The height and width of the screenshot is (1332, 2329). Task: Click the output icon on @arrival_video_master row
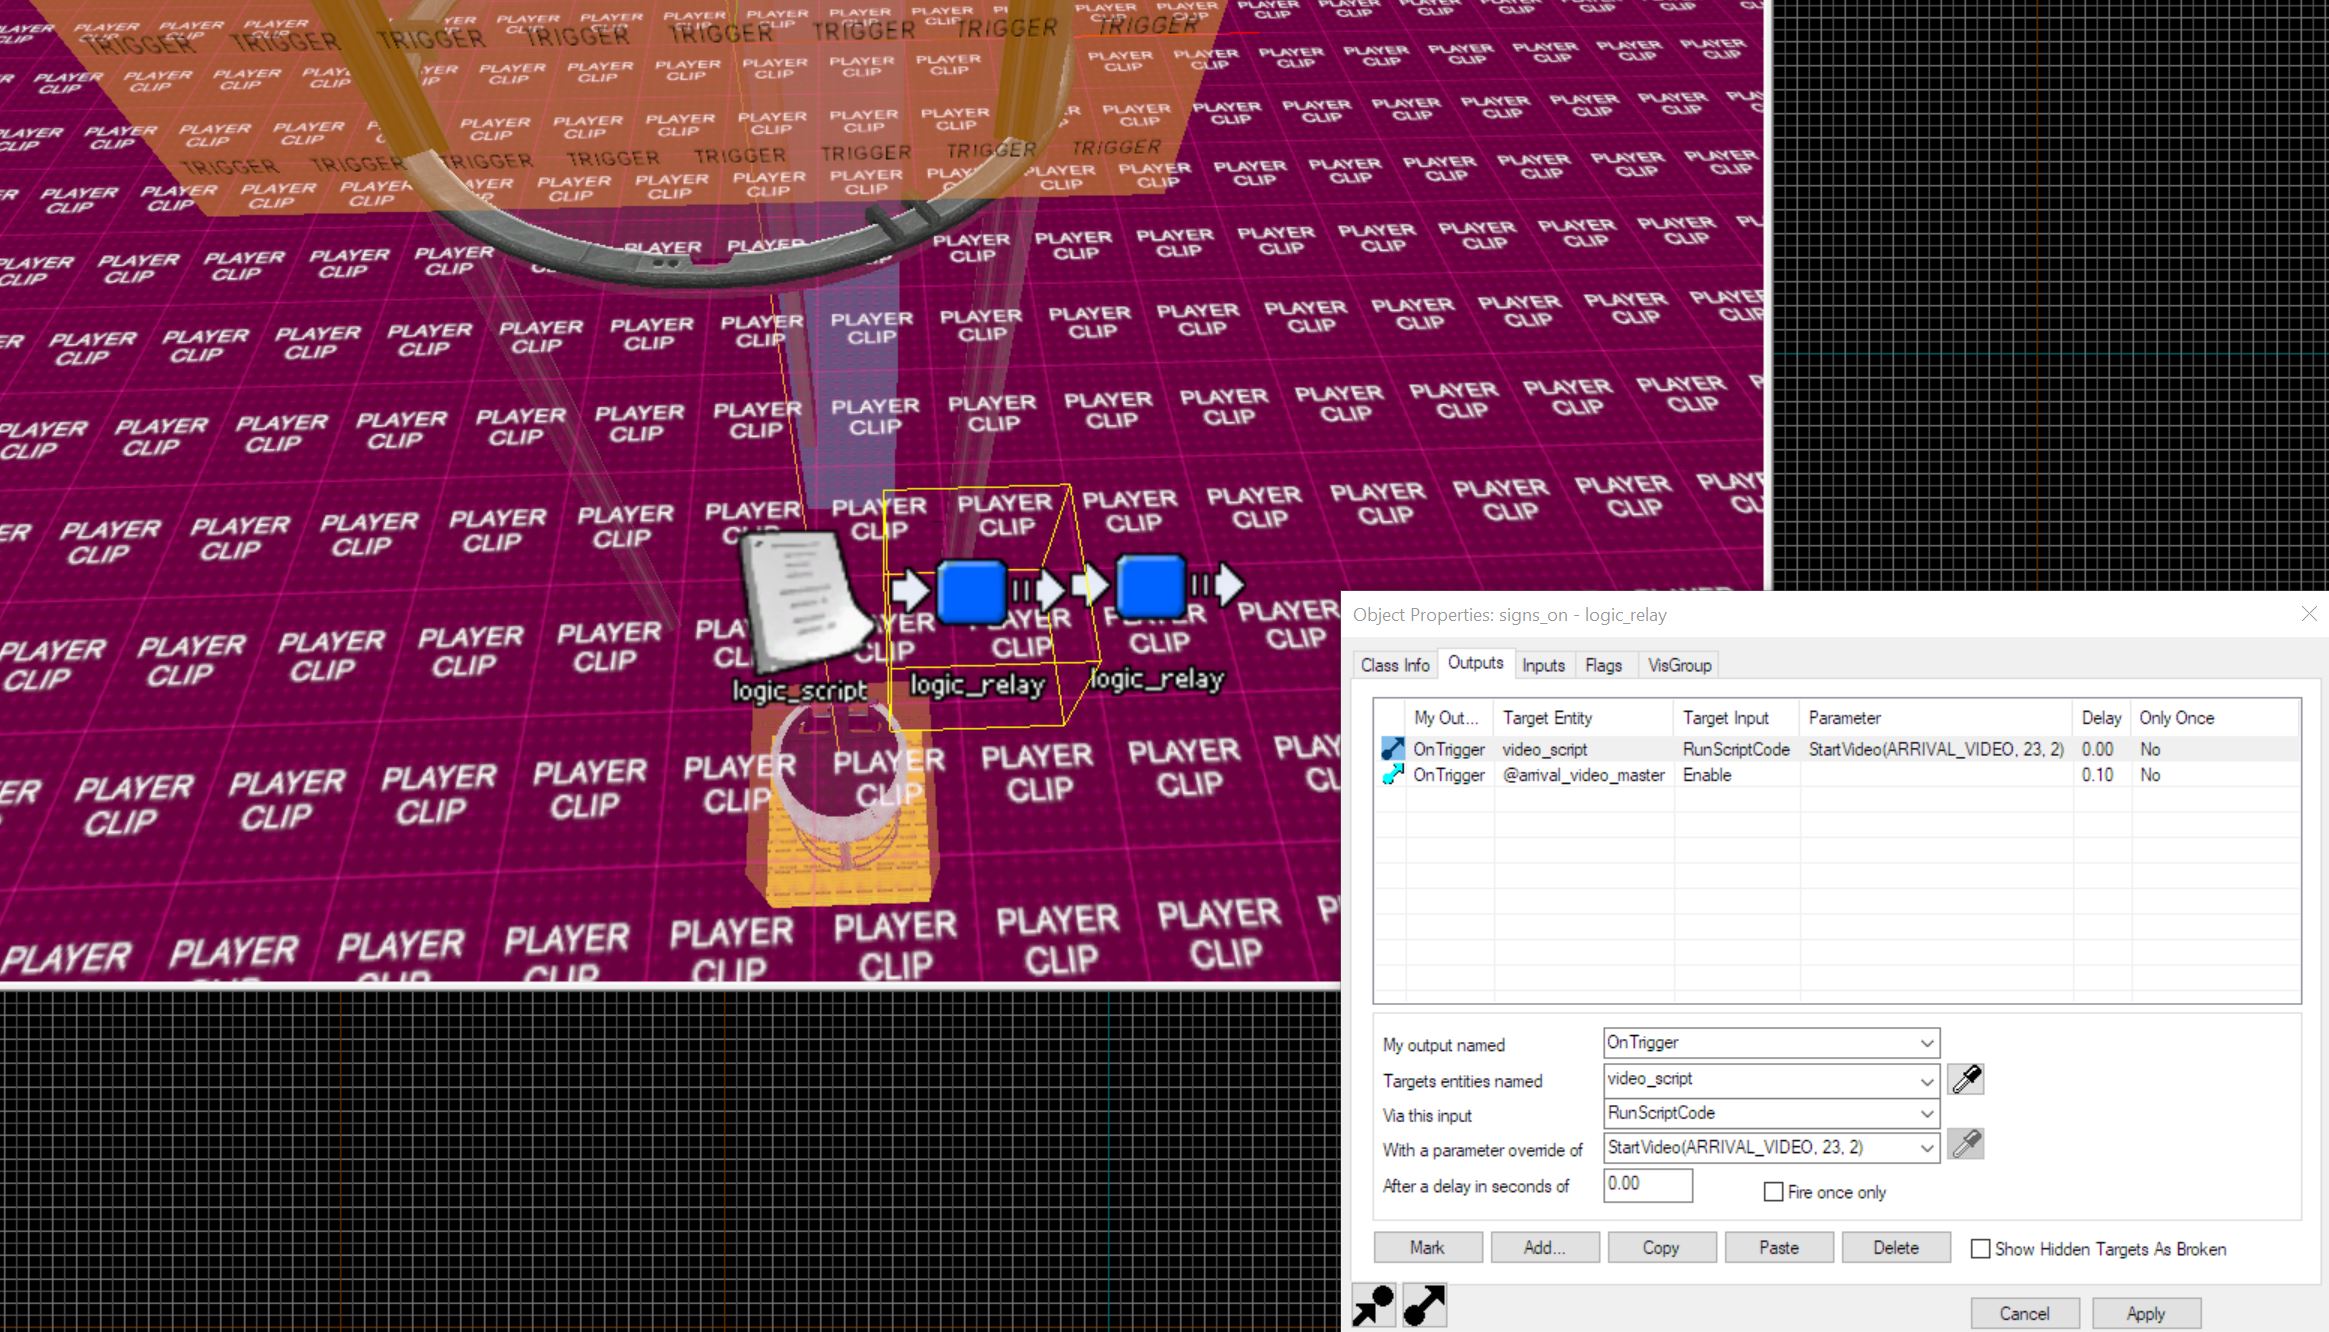coord(1392,775)
